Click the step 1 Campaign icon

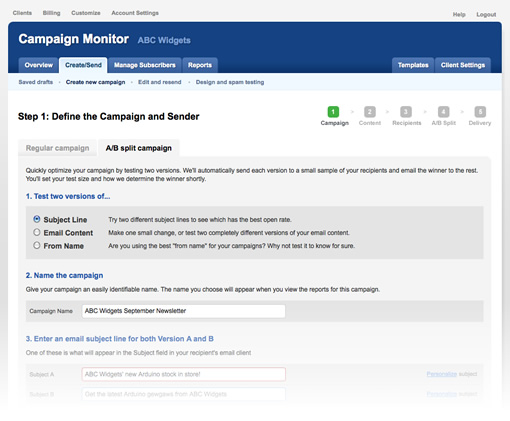pyautogui.click(x=333, y=112)
